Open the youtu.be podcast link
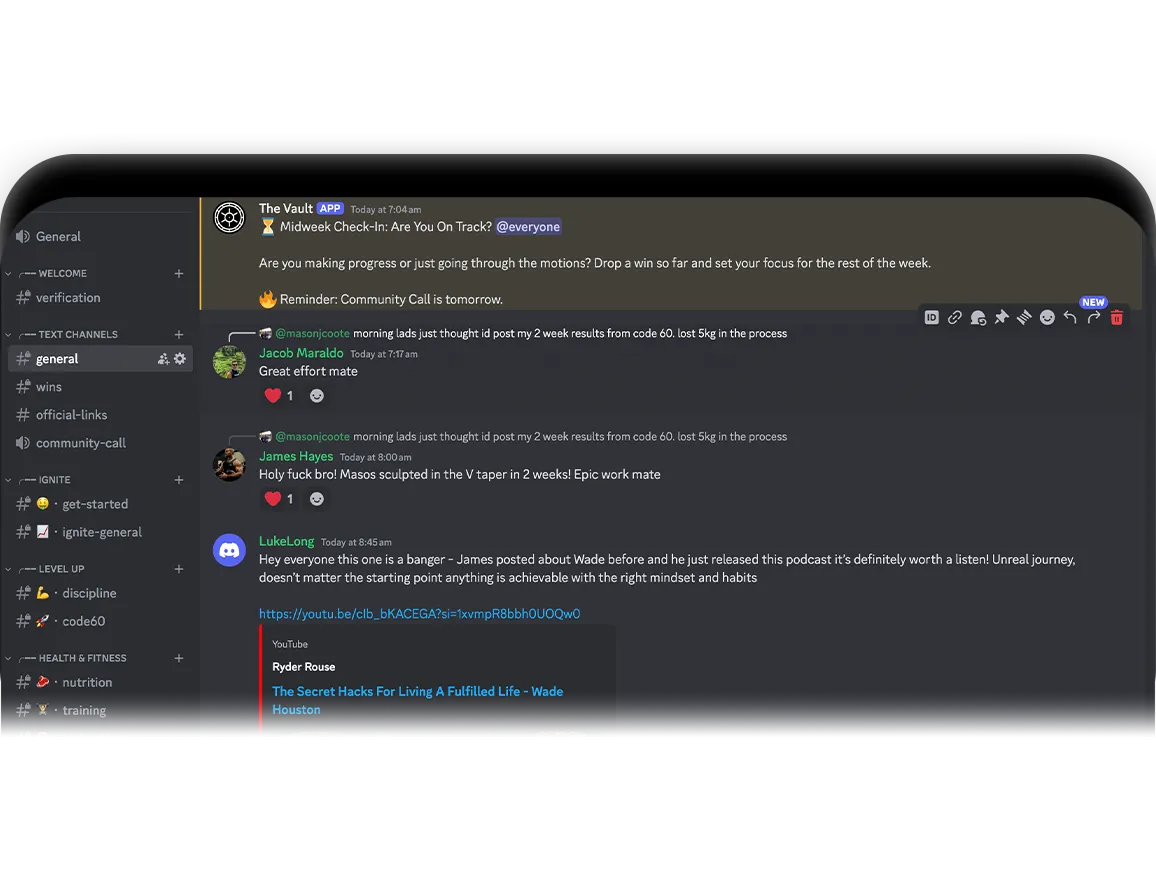This screenshot has height=870, width=1156. pyautogui.click(x=419, y=614)
